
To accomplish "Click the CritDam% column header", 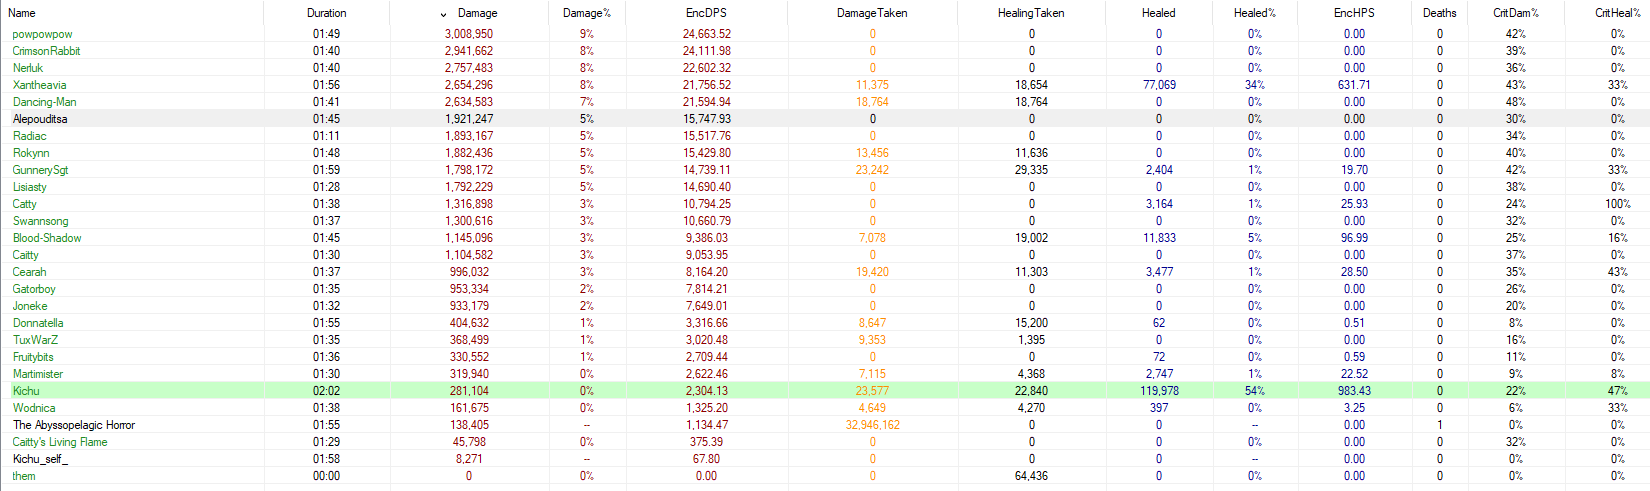I will click(1516, 13).
